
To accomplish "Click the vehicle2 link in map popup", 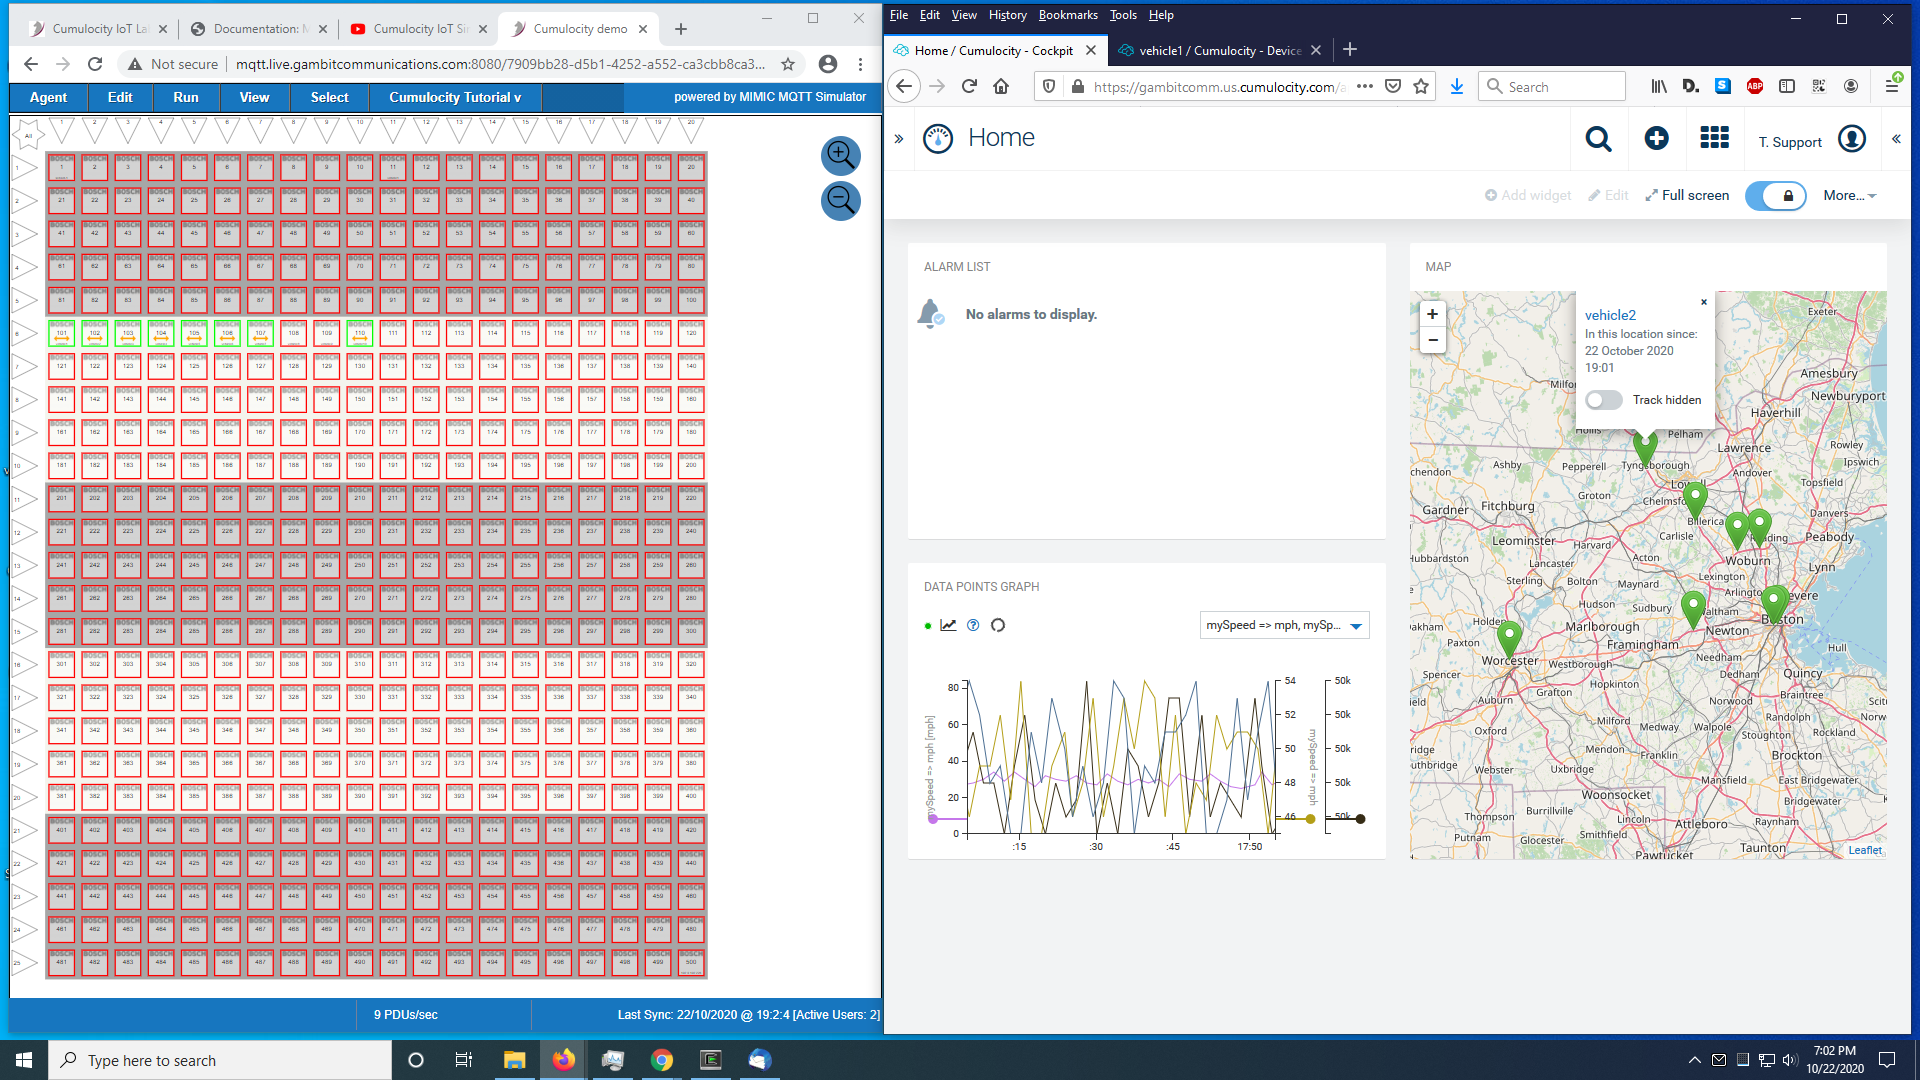I will [1610, 315].
